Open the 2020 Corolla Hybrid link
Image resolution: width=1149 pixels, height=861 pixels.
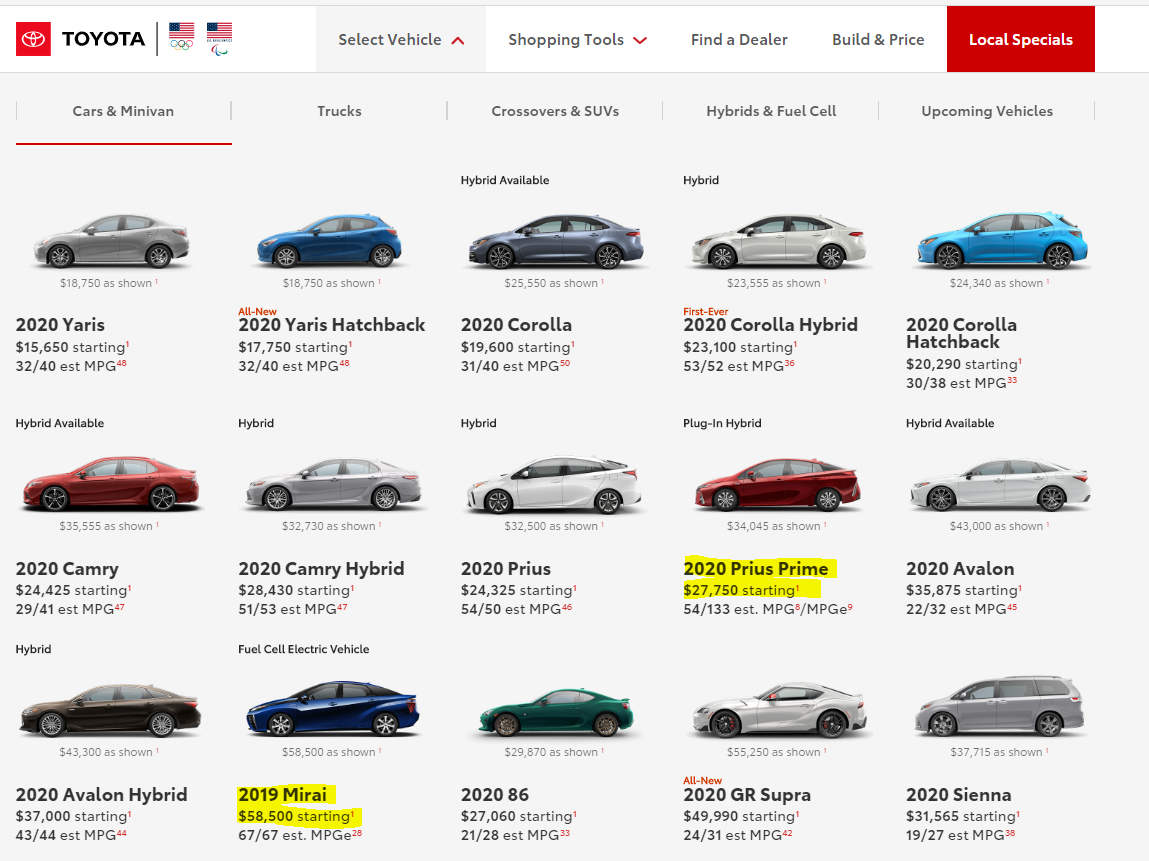tap(770, 325)
